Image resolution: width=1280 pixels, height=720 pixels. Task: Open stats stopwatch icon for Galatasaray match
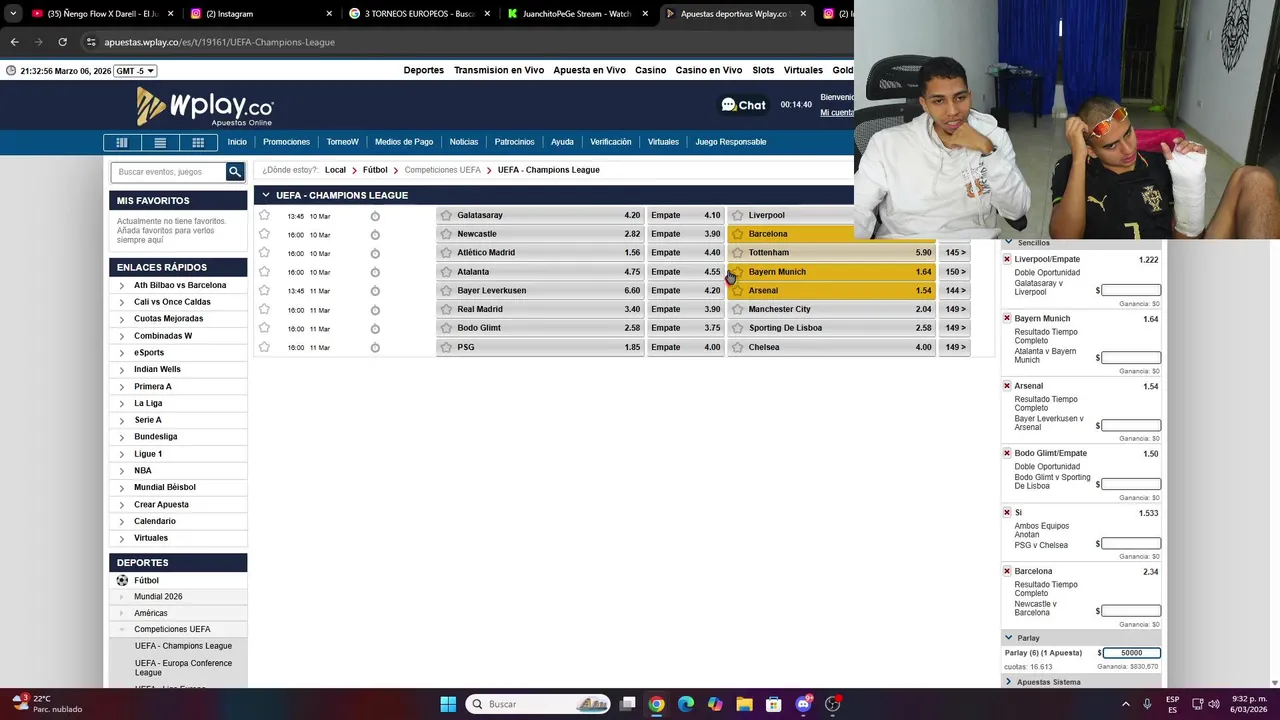tap(375, 216)
